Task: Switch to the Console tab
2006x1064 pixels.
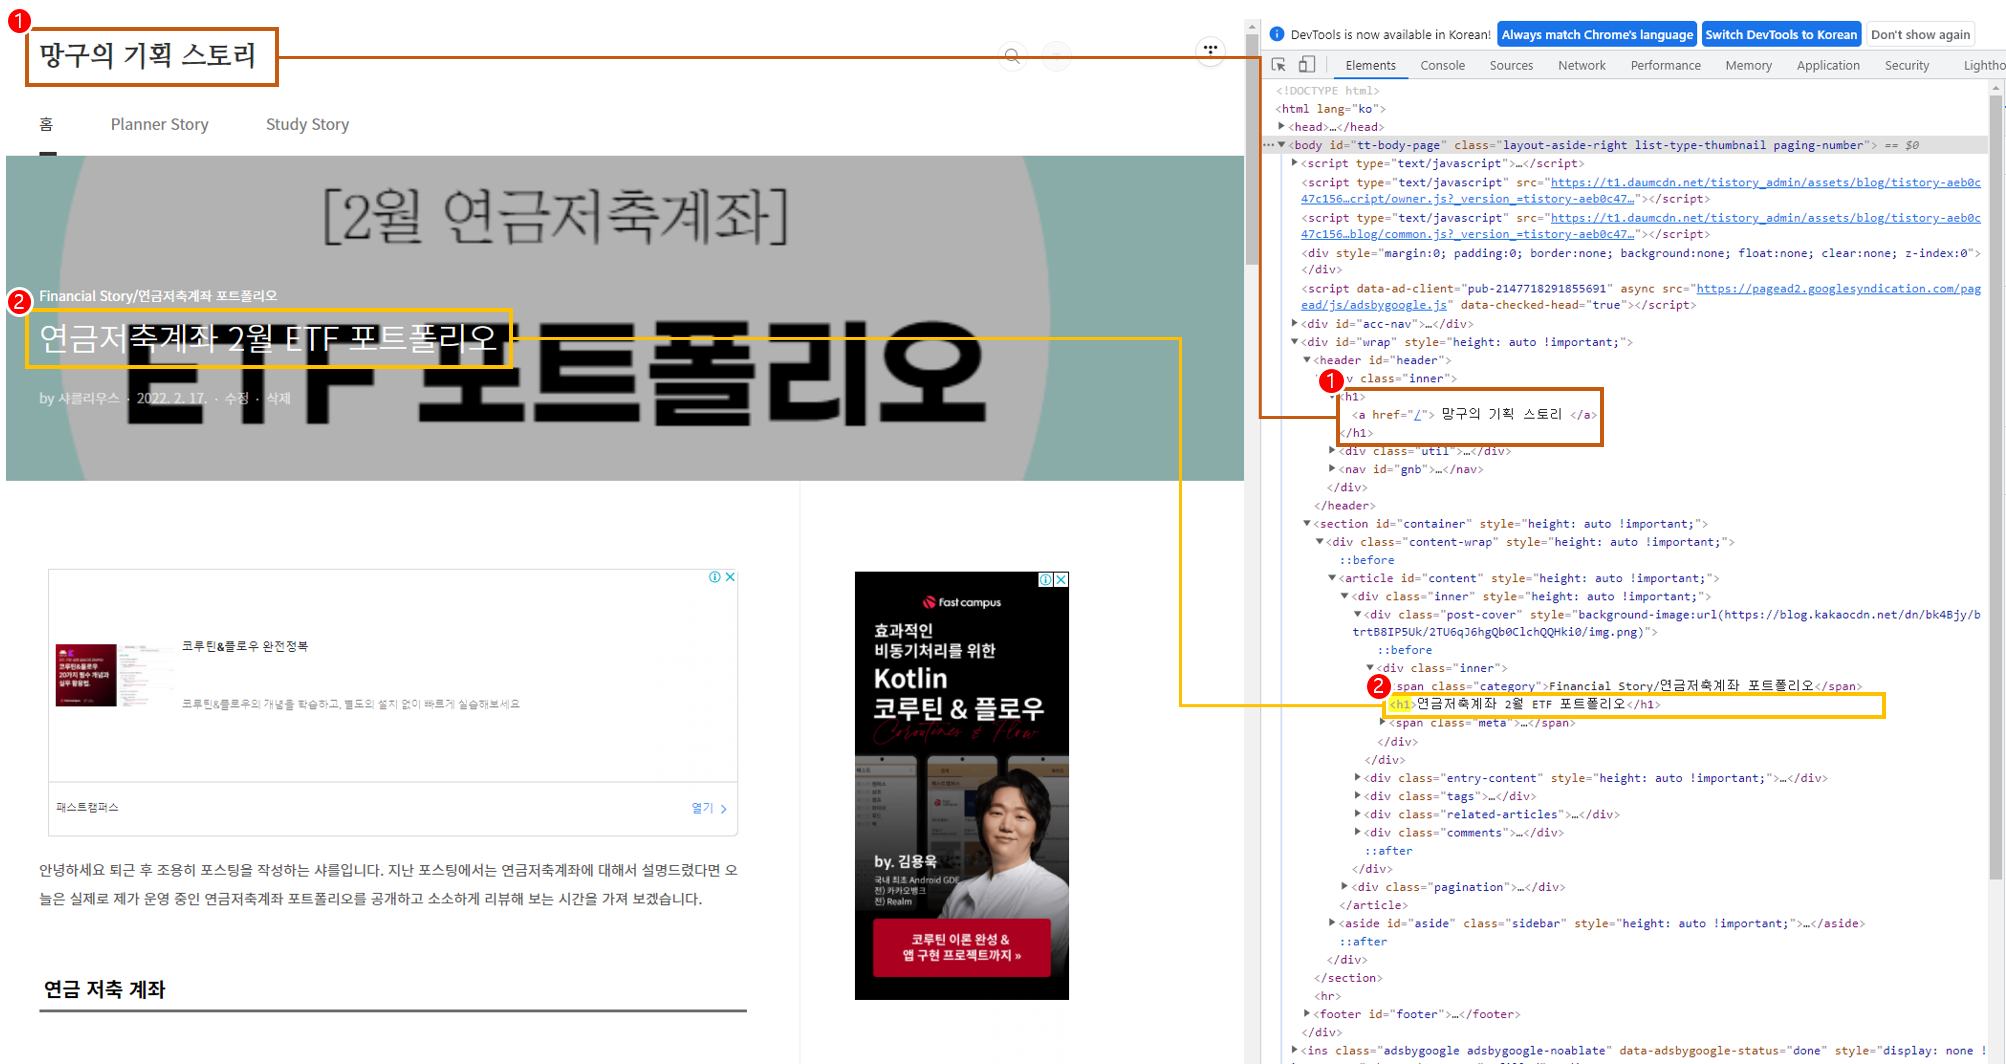Action: coord(1442,65)
